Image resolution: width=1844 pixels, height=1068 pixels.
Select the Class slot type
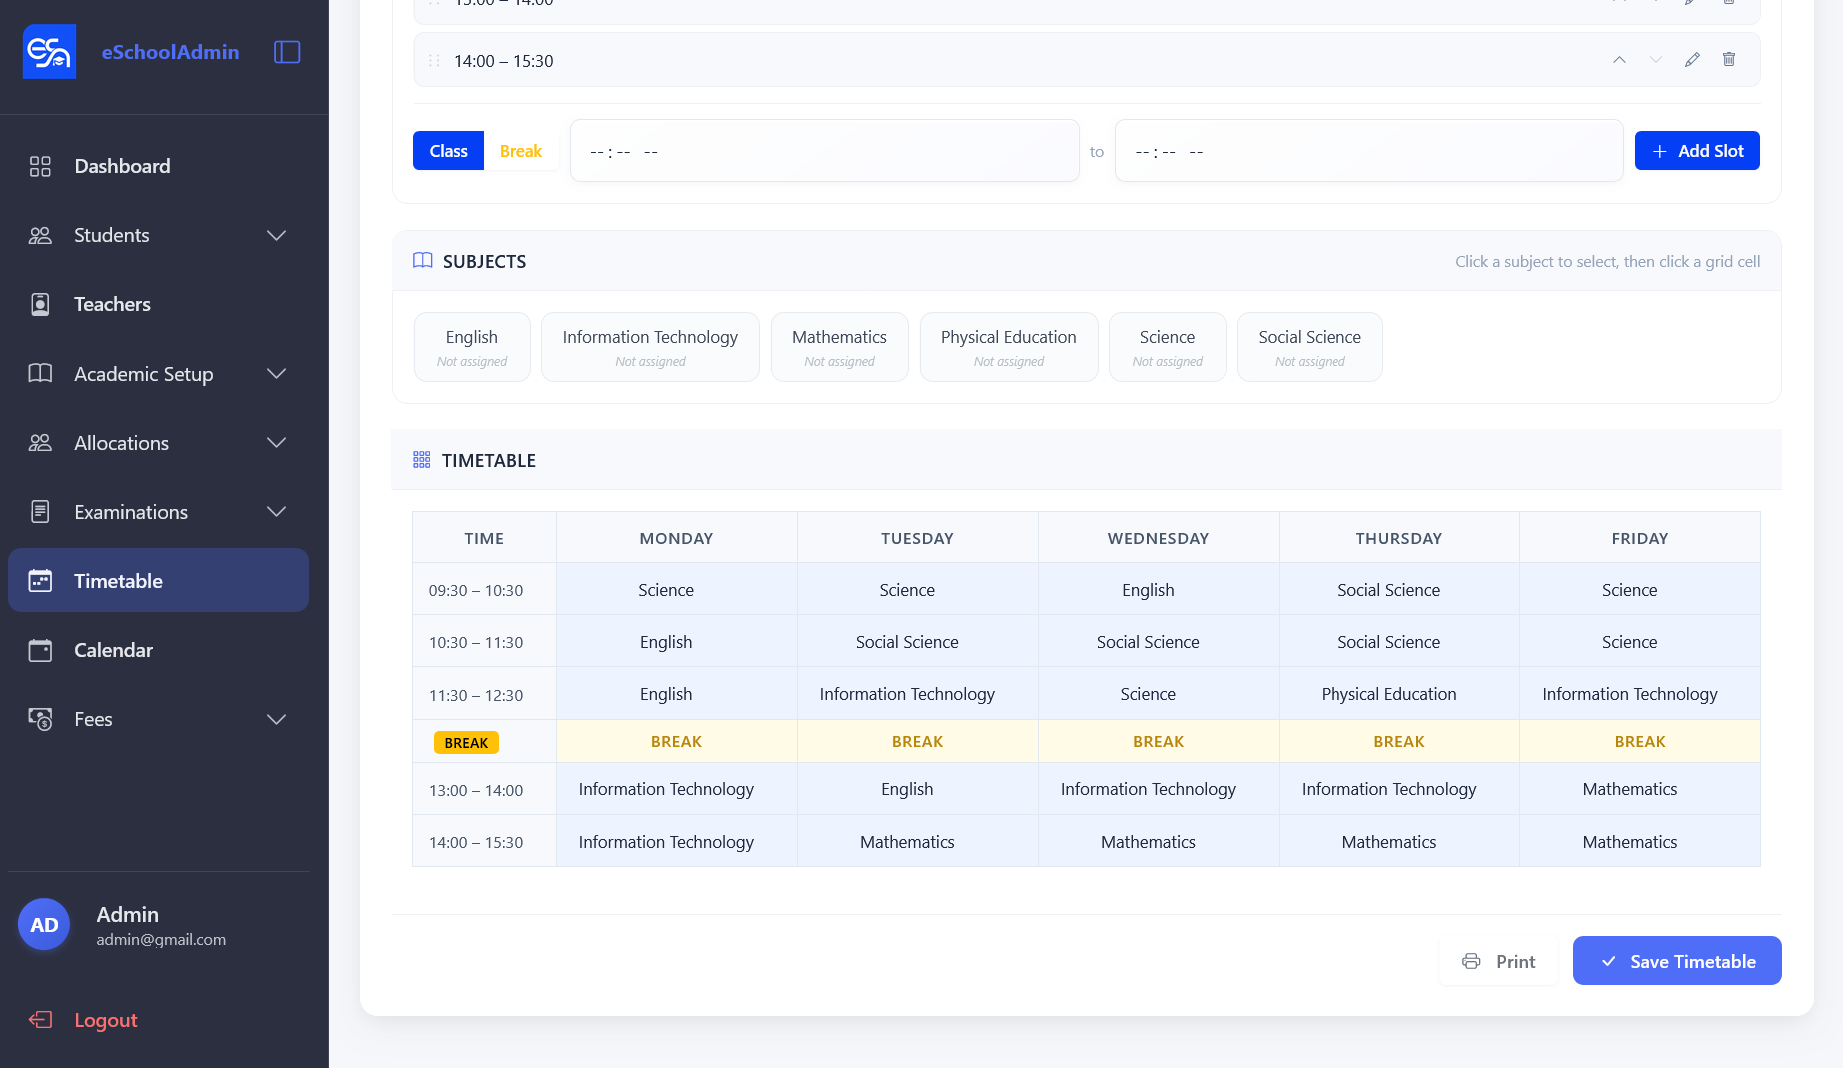pos(448,151)
